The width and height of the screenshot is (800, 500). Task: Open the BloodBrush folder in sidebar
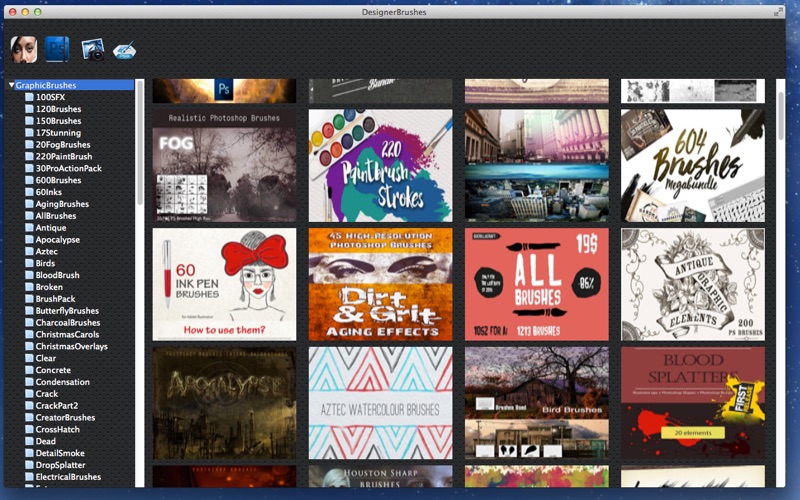pos(57,275)
